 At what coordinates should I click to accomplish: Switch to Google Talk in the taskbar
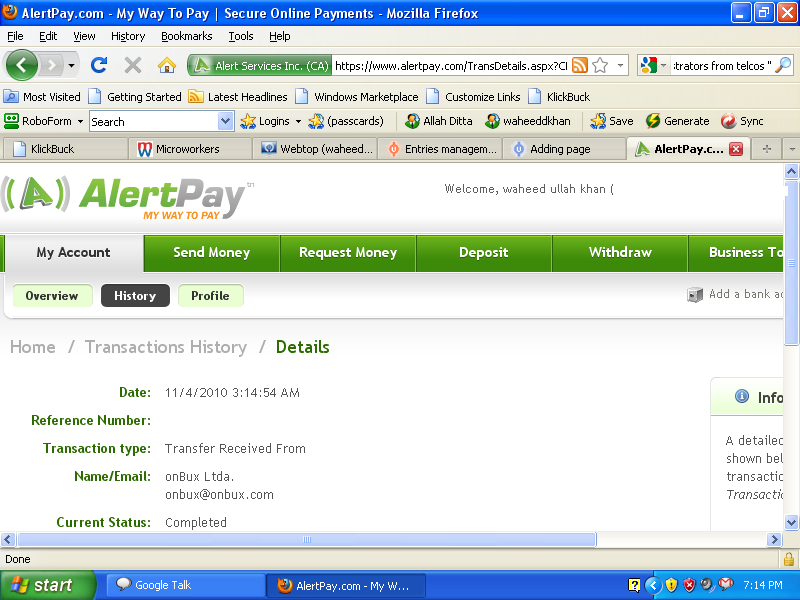point(186,585)
